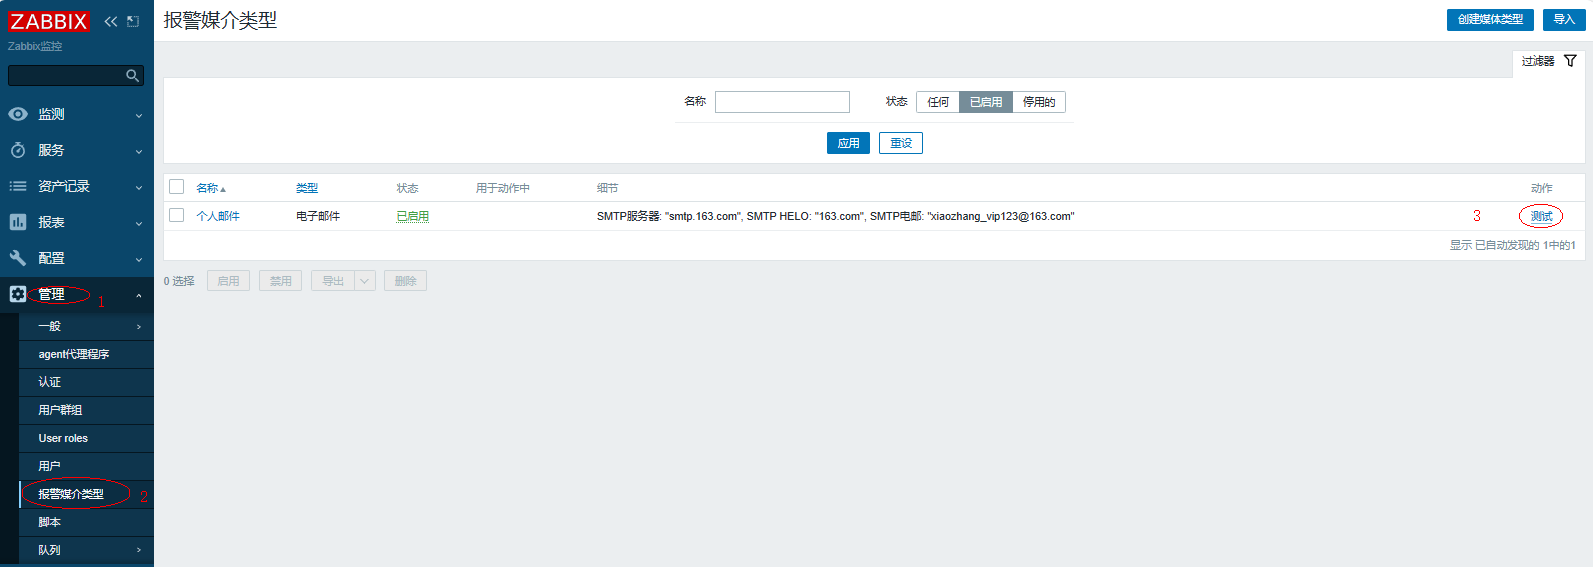Open 用户群组 page
This screenshot has width=1593, height=567.
(x=86, y=410)
